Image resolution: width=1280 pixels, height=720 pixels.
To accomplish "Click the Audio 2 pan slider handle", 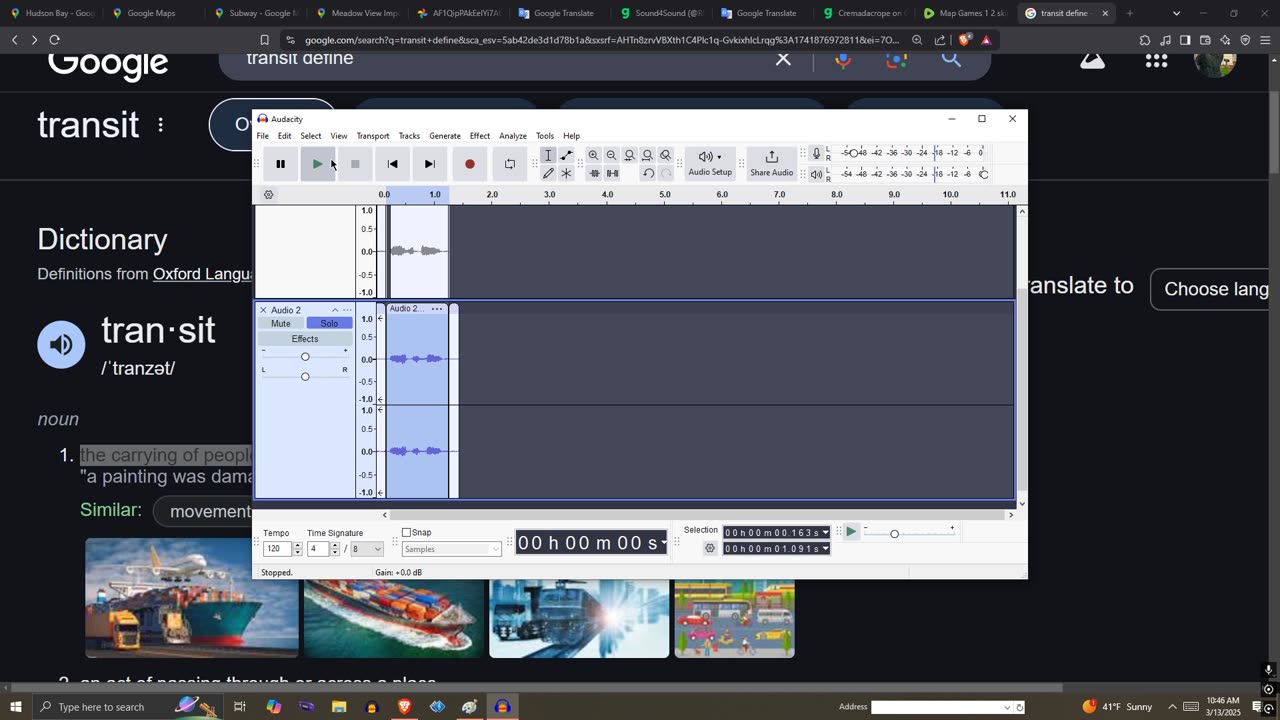I will click(305, 377).
